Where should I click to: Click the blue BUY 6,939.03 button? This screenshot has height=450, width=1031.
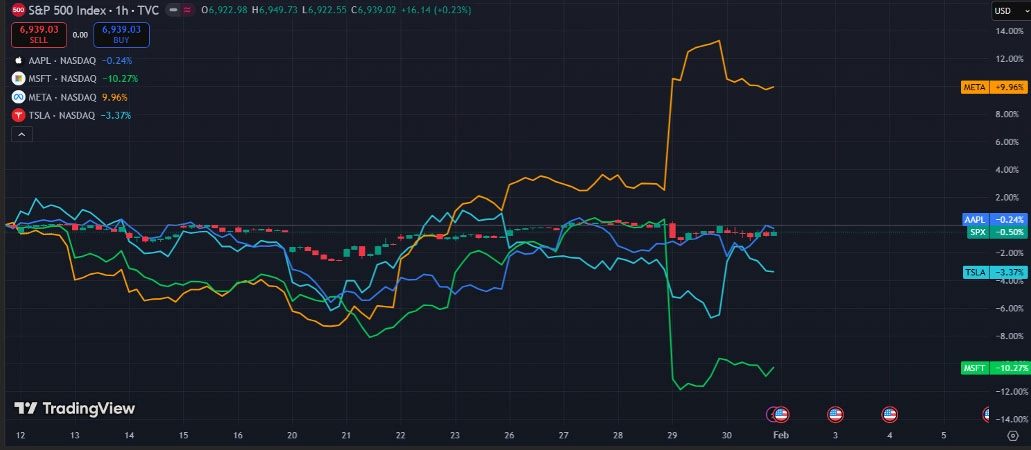point(121,35)
